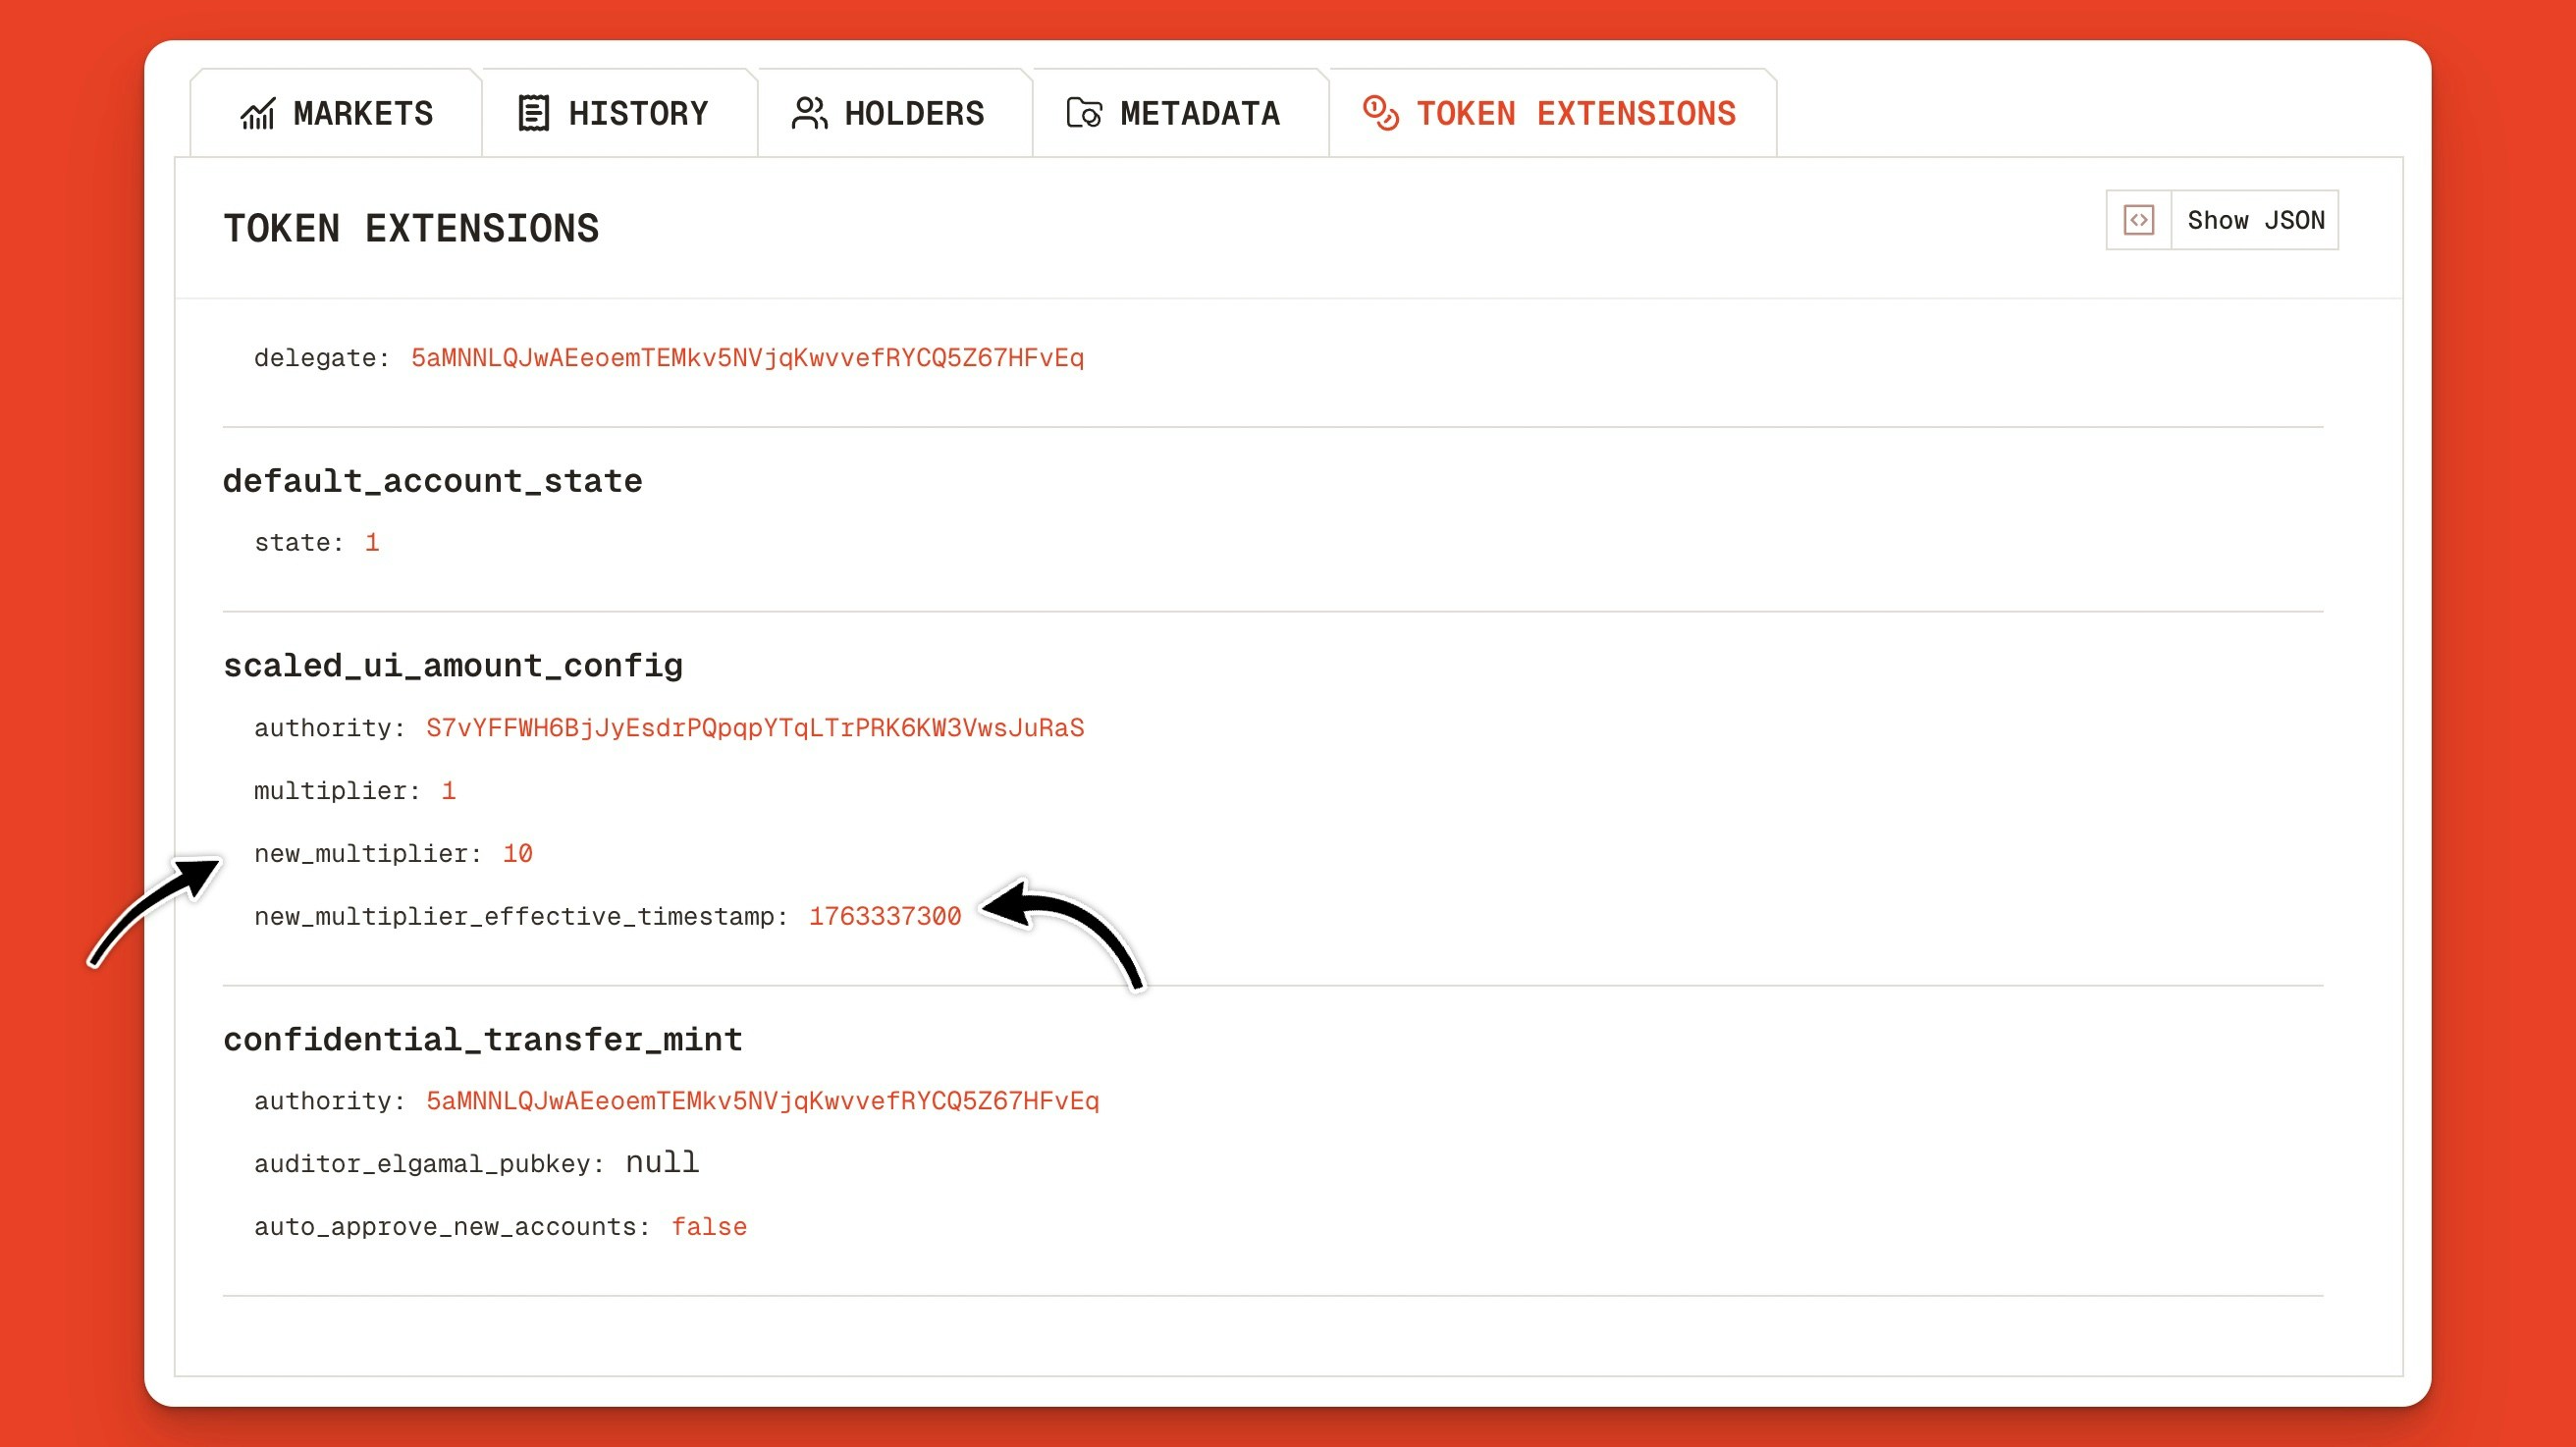Open the confidential_transfer_mint authority address
Viewport: 2576px width, 1447px height.
point(762,1101)
